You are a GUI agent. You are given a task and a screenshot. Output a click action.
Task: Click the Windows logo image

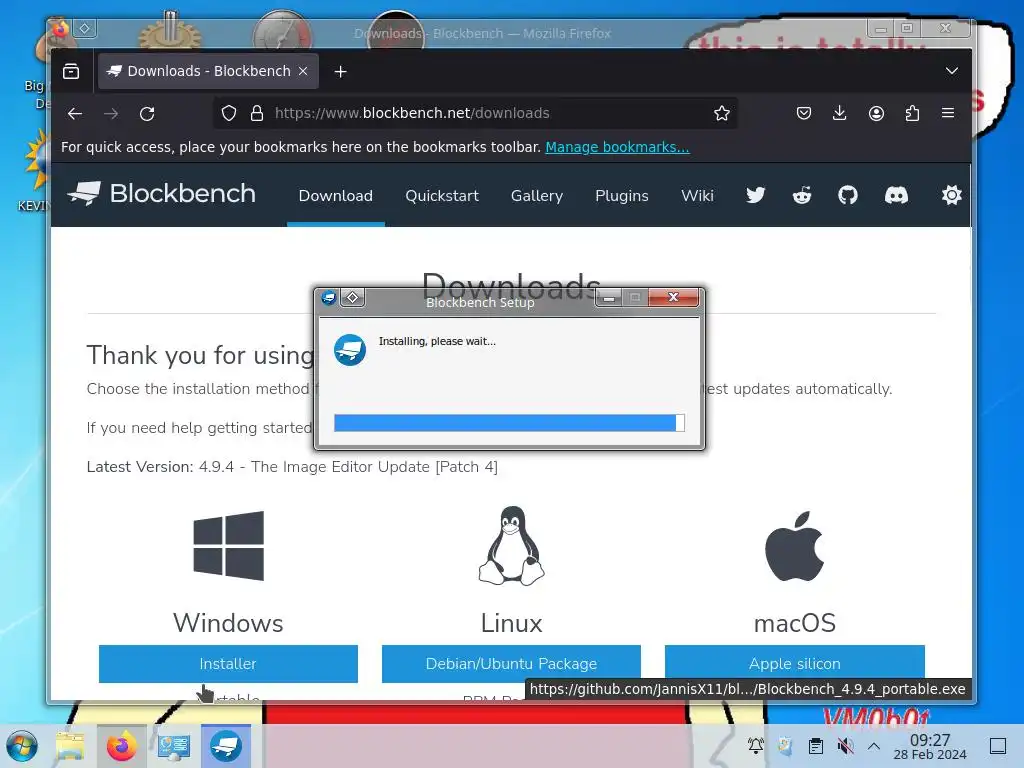(229, 546)
